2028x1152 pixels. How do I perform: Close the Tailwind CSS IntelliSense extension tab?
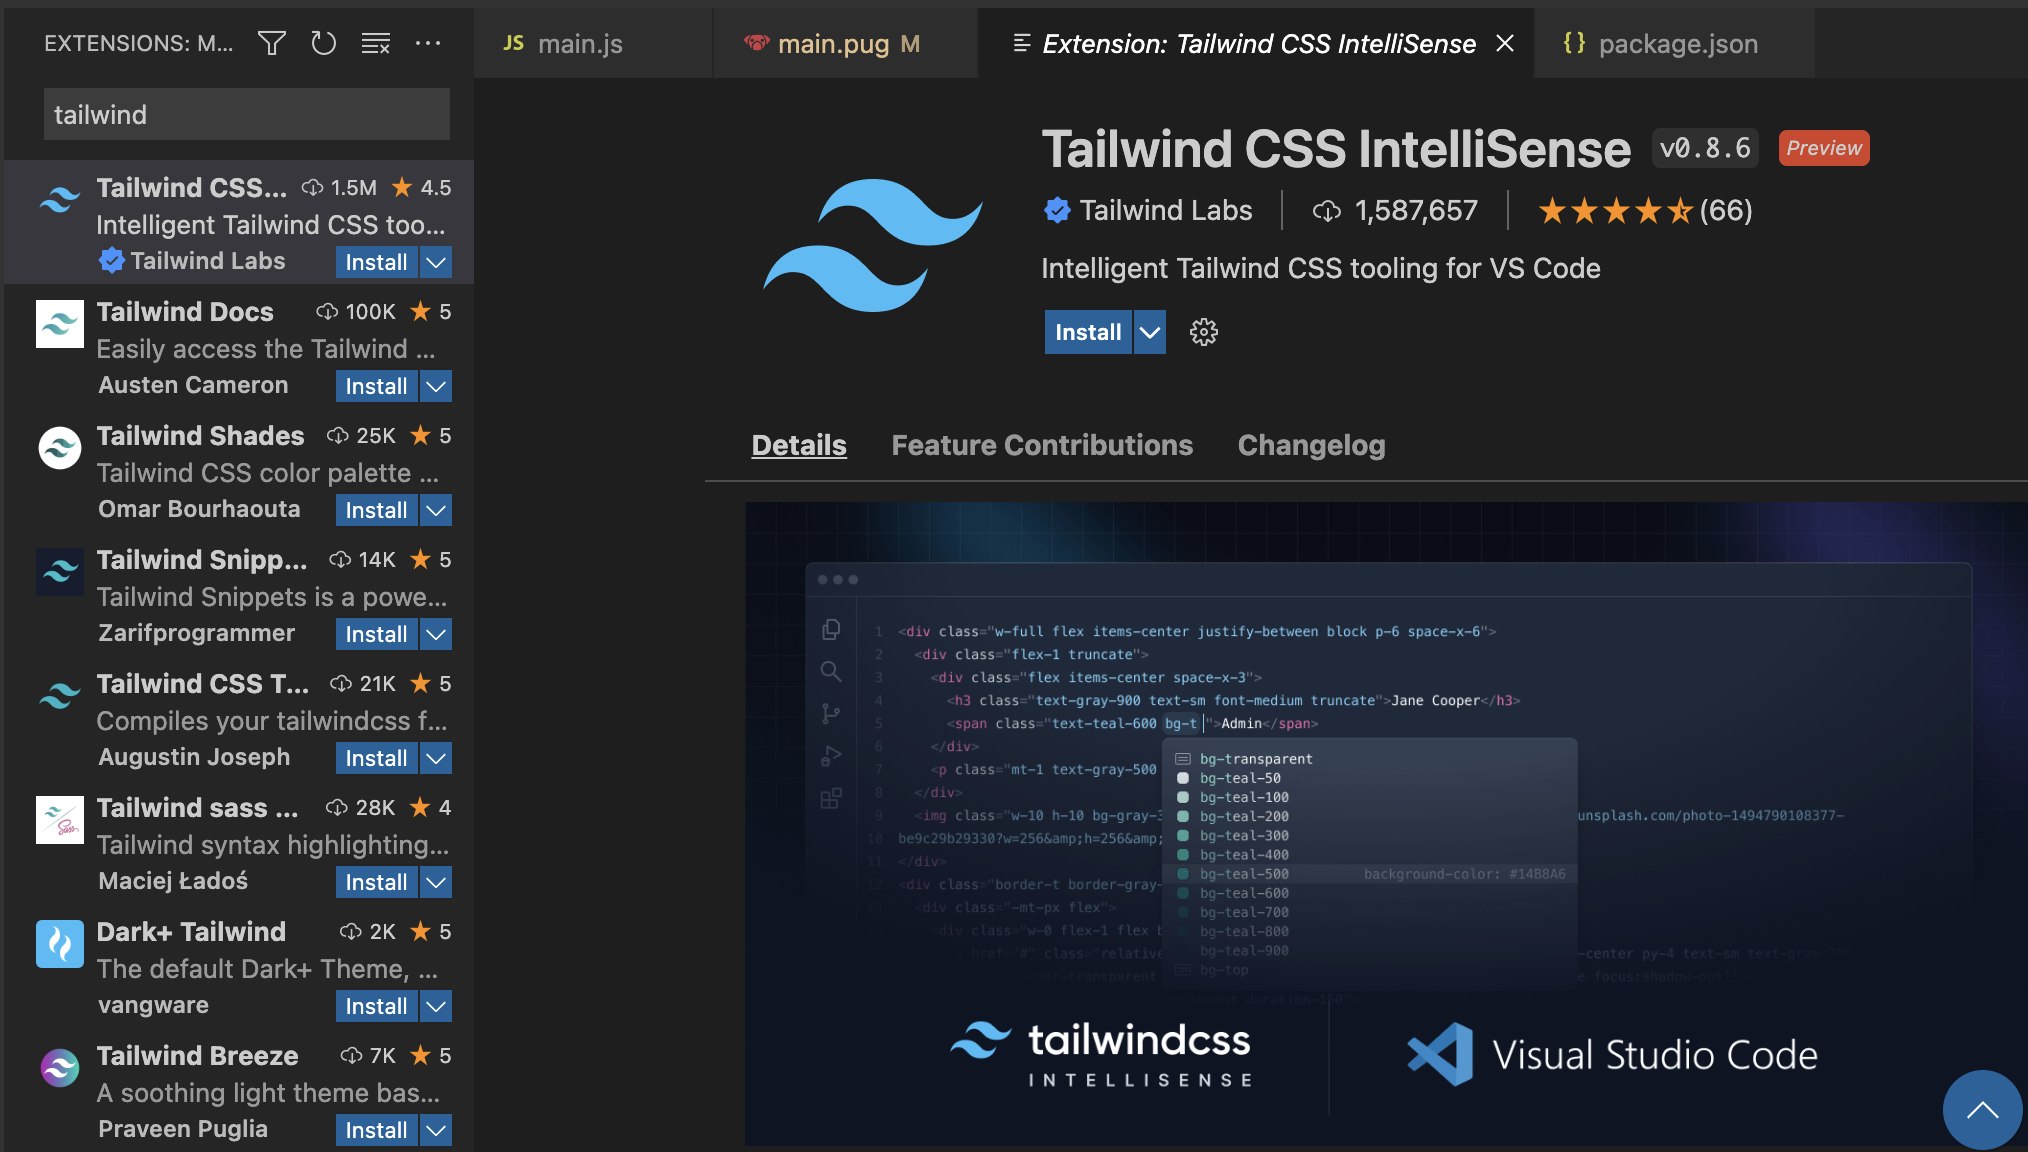pyautogui.click(x=1504, y=44)
